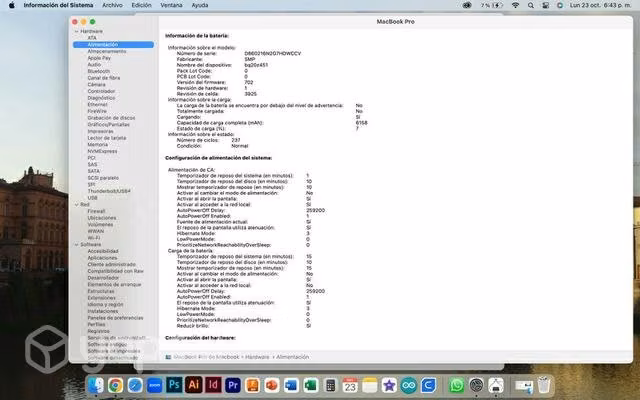Select Aplicaciones under Software
Screen dimensions: 640x400
[x=102, y=258]
